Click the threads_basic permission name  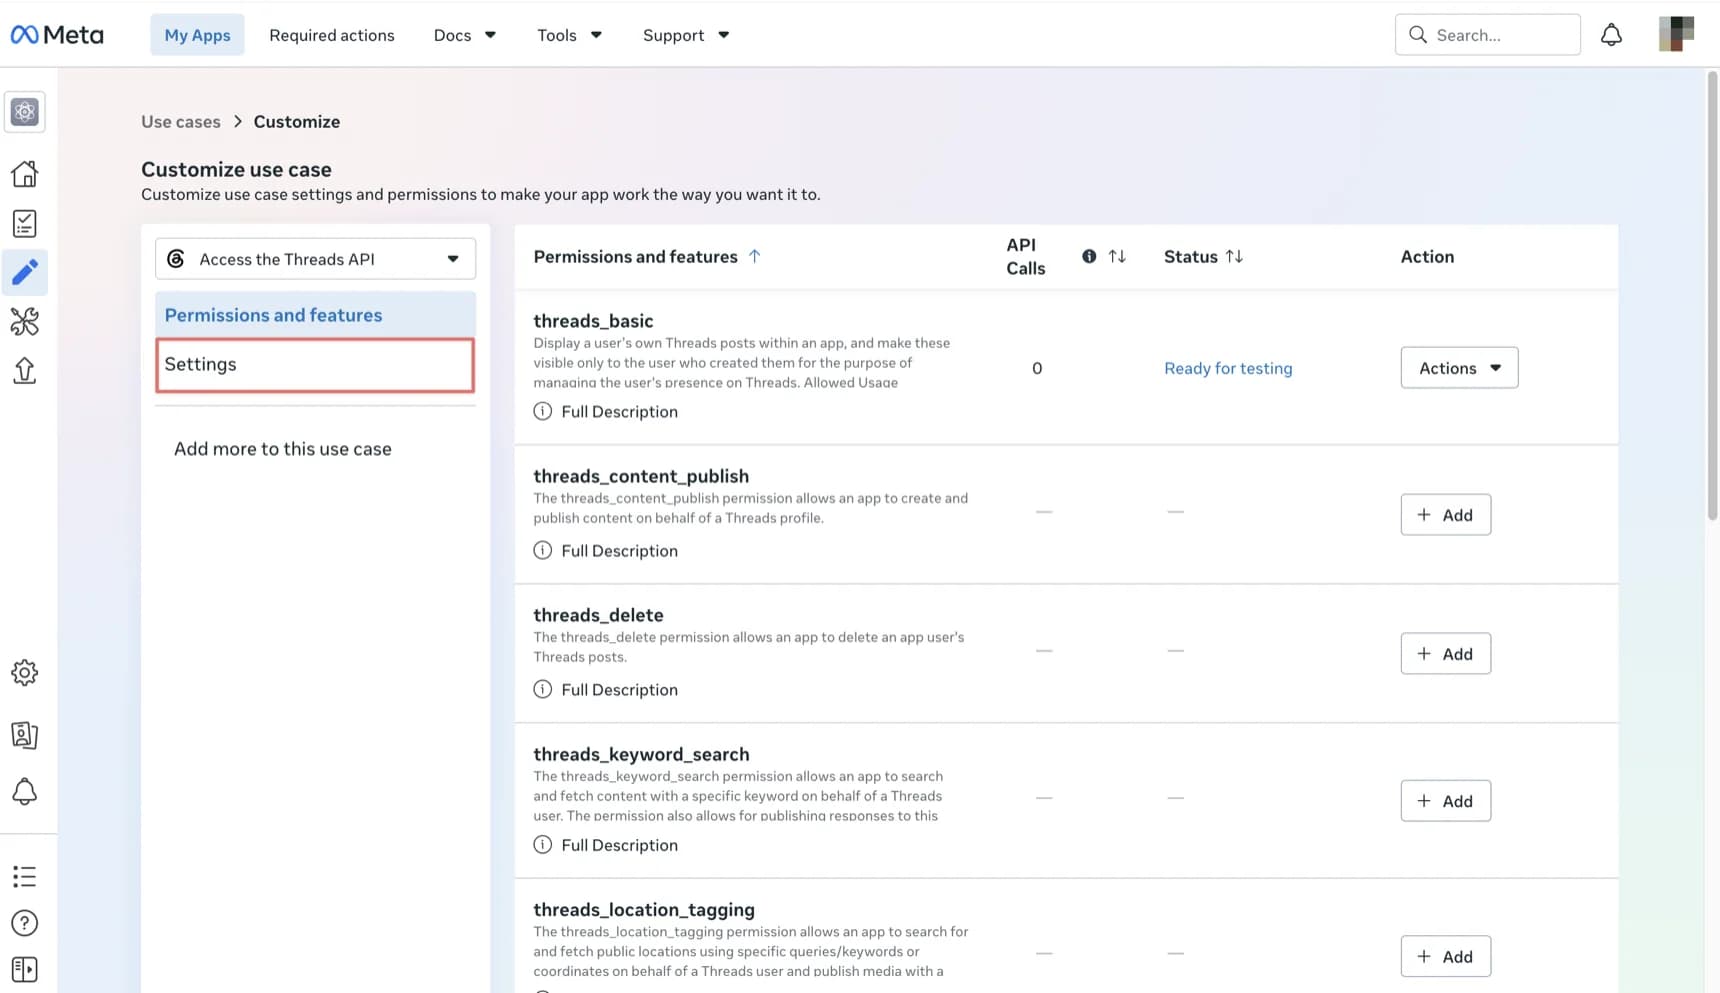[593, 321]
